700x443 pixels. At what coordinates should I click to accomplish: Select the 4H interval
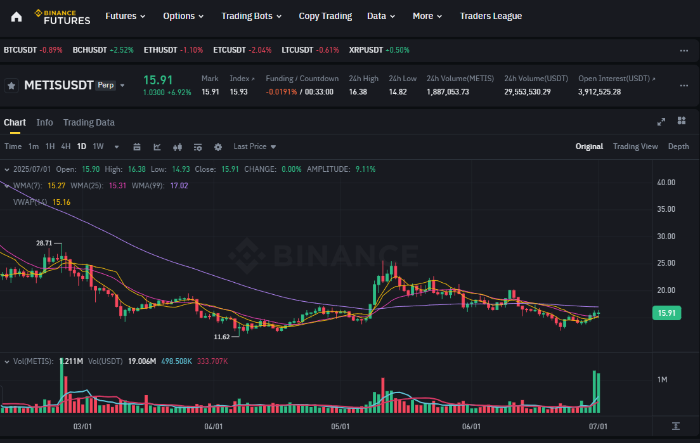click(x=66, y=146)
